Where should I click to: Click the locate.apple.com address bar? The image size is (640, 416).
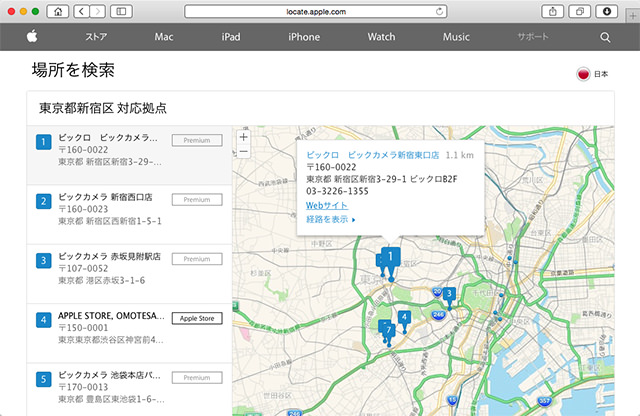[316, 11]
